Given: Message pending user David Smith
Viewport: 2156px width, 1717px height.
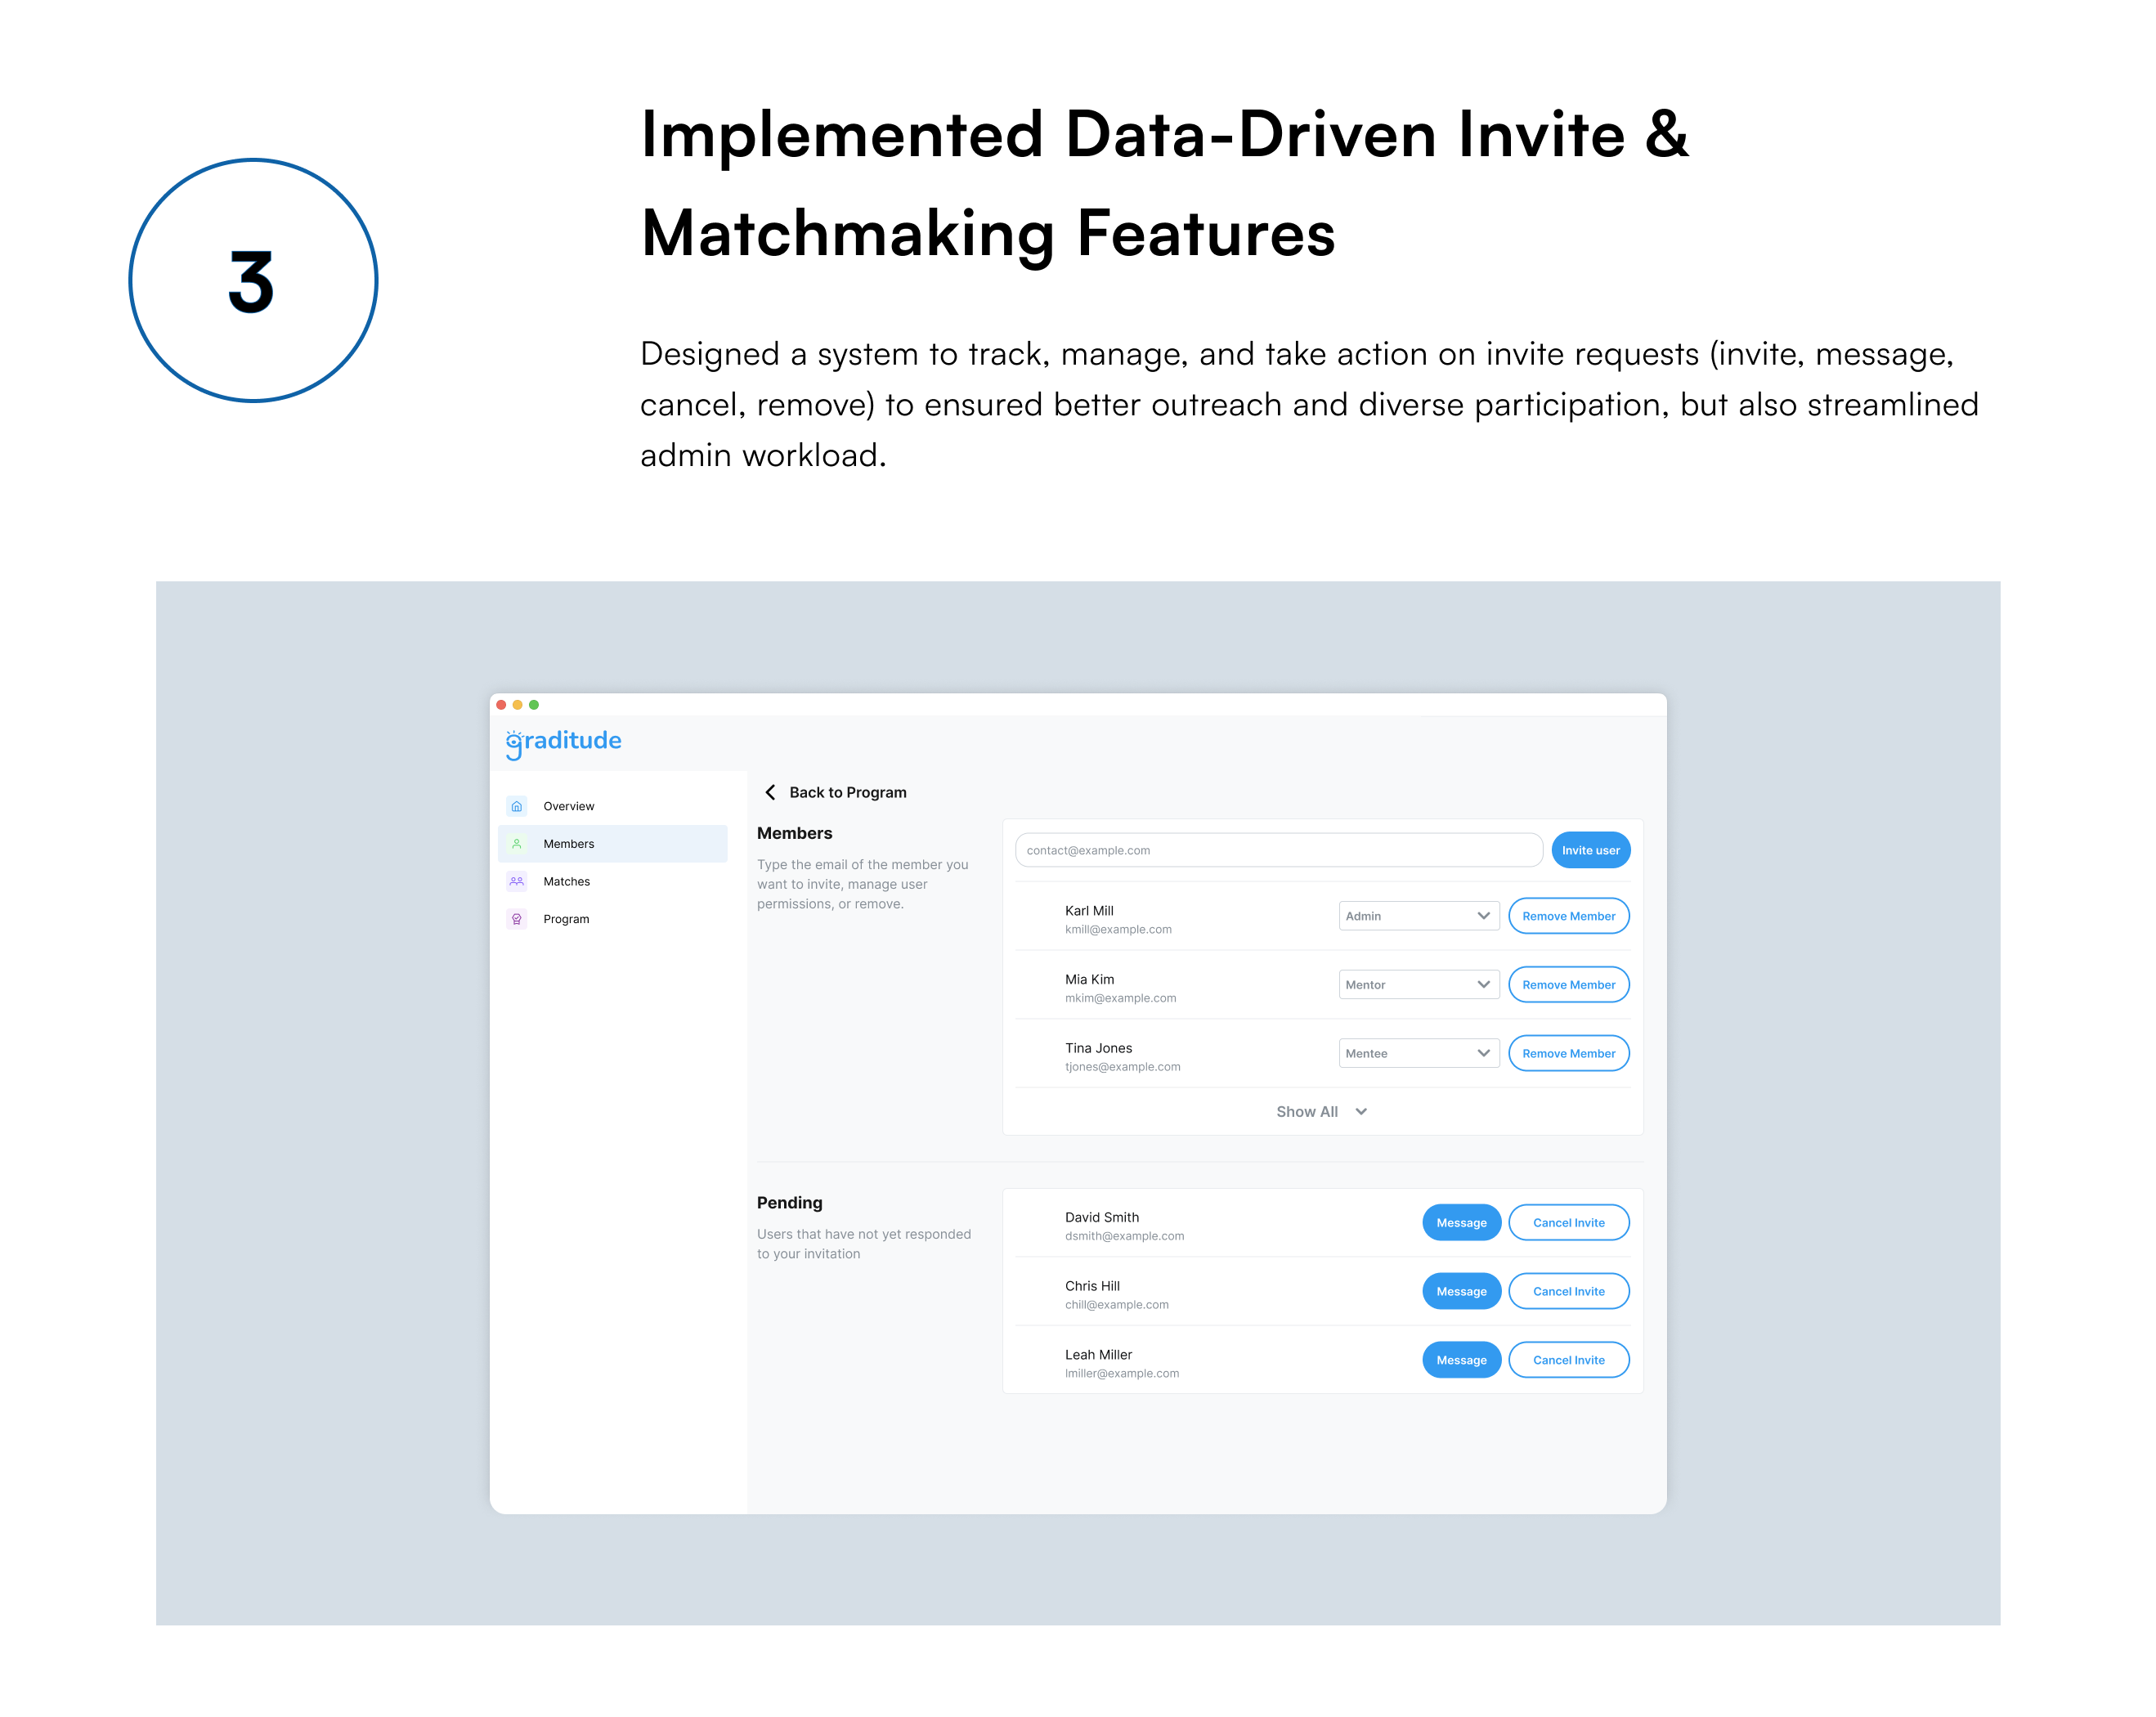Looking at the screenshot, I should tap(1461, 1223).
